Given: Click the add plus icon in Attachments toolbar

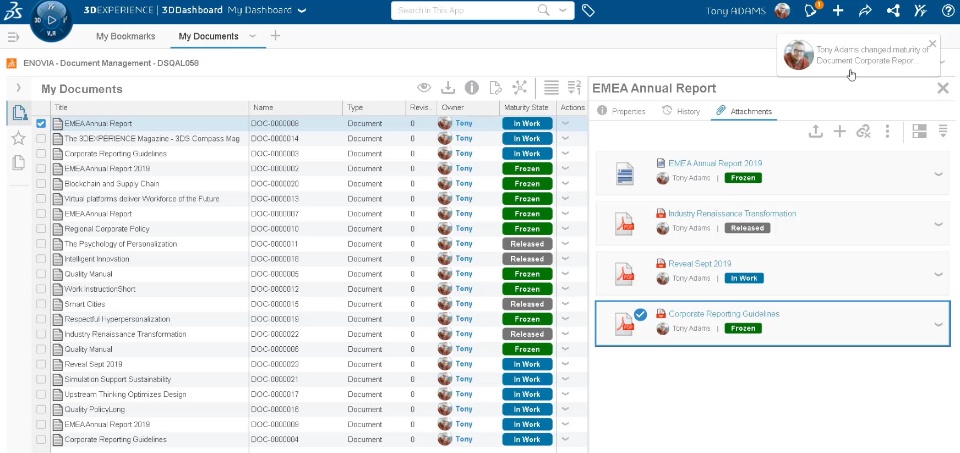Looking at the screenshot, I should (839, 131).
